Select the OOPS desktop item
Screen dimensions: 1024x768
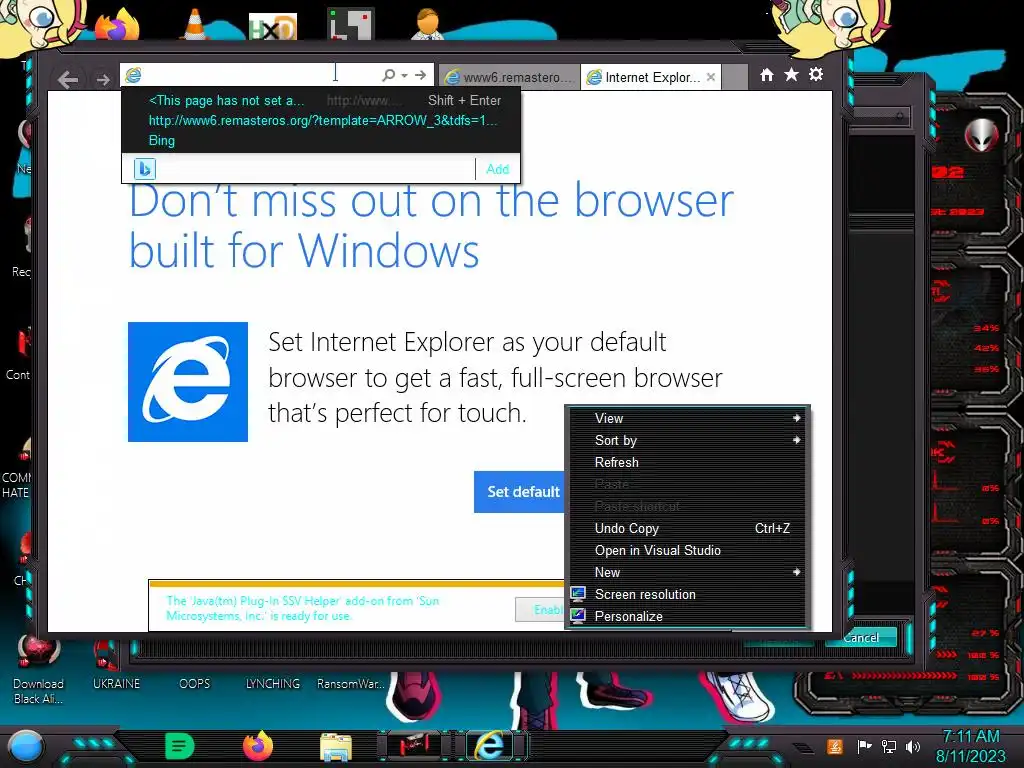click(x=195, y=684)
